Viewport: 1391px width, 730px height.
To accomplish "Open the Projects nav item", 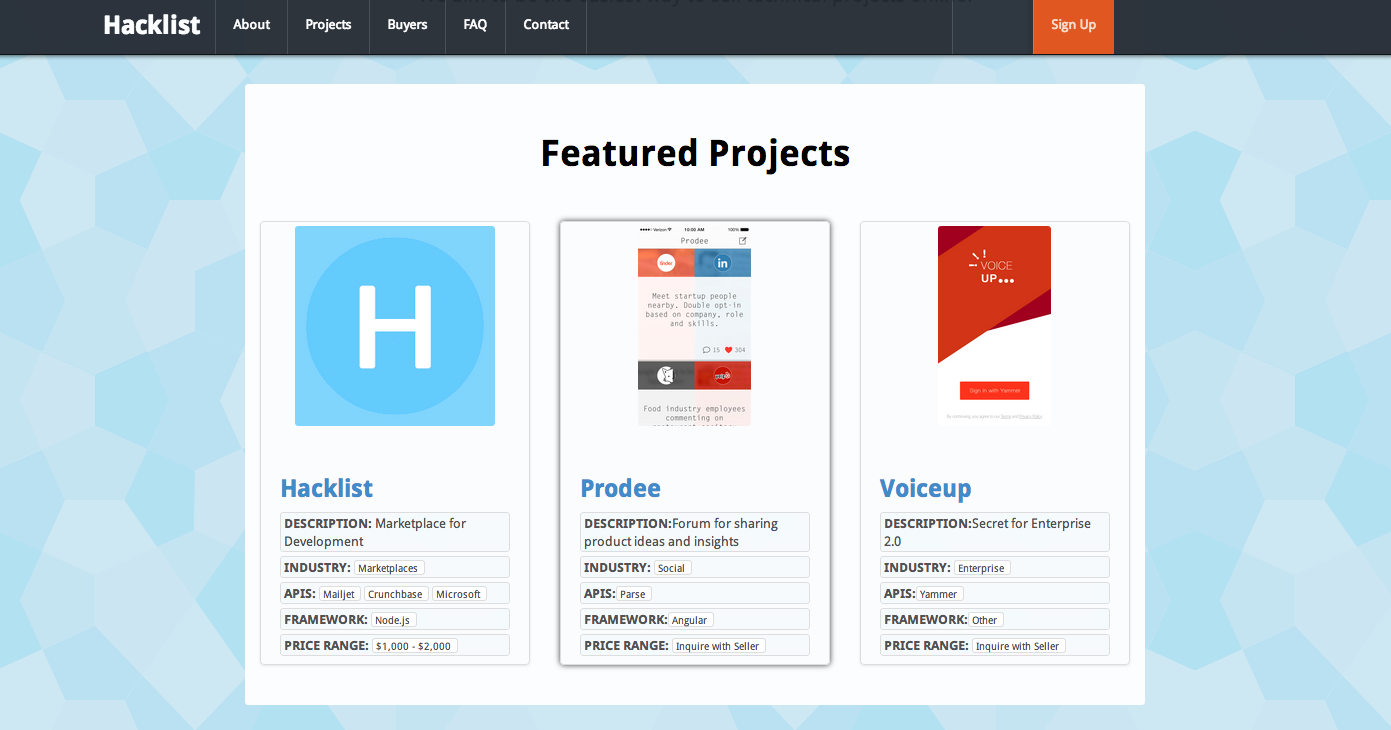I will (328, 25).
